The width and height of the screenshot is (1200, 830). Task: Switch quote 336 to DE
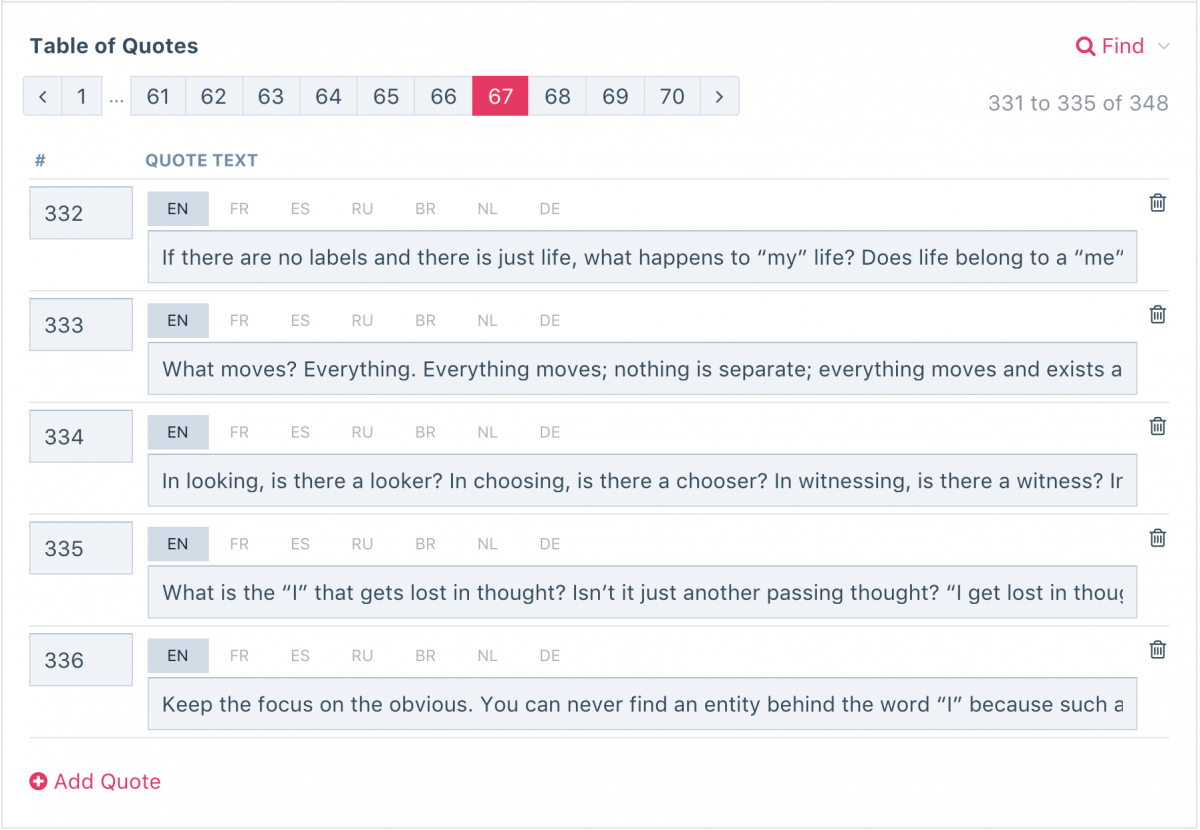549,656
